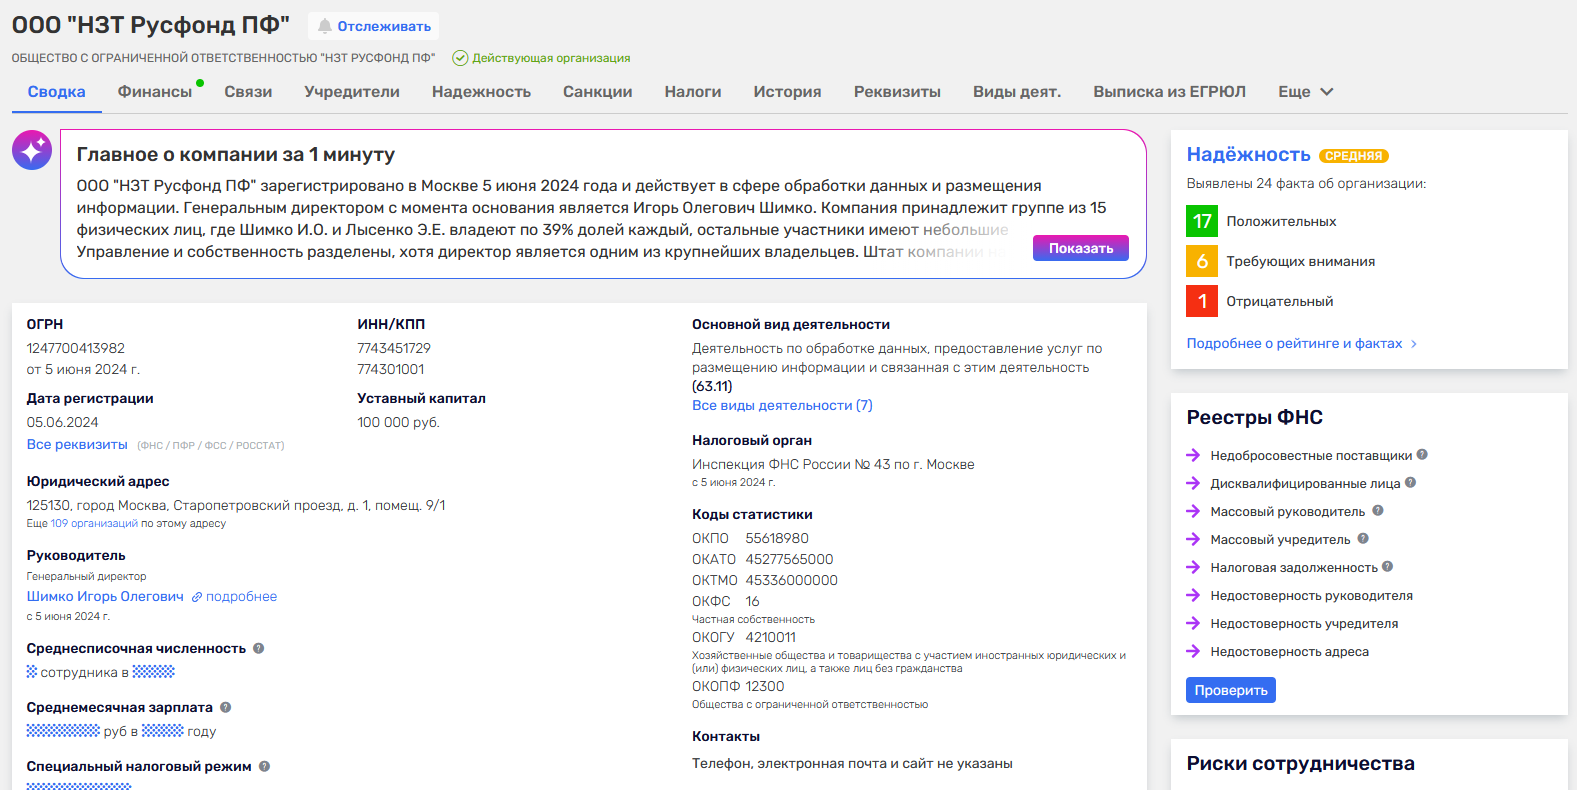Click question icon beside Дисквалифицированные лица
Screen dimensions: 1577x790
[1410, 483]
